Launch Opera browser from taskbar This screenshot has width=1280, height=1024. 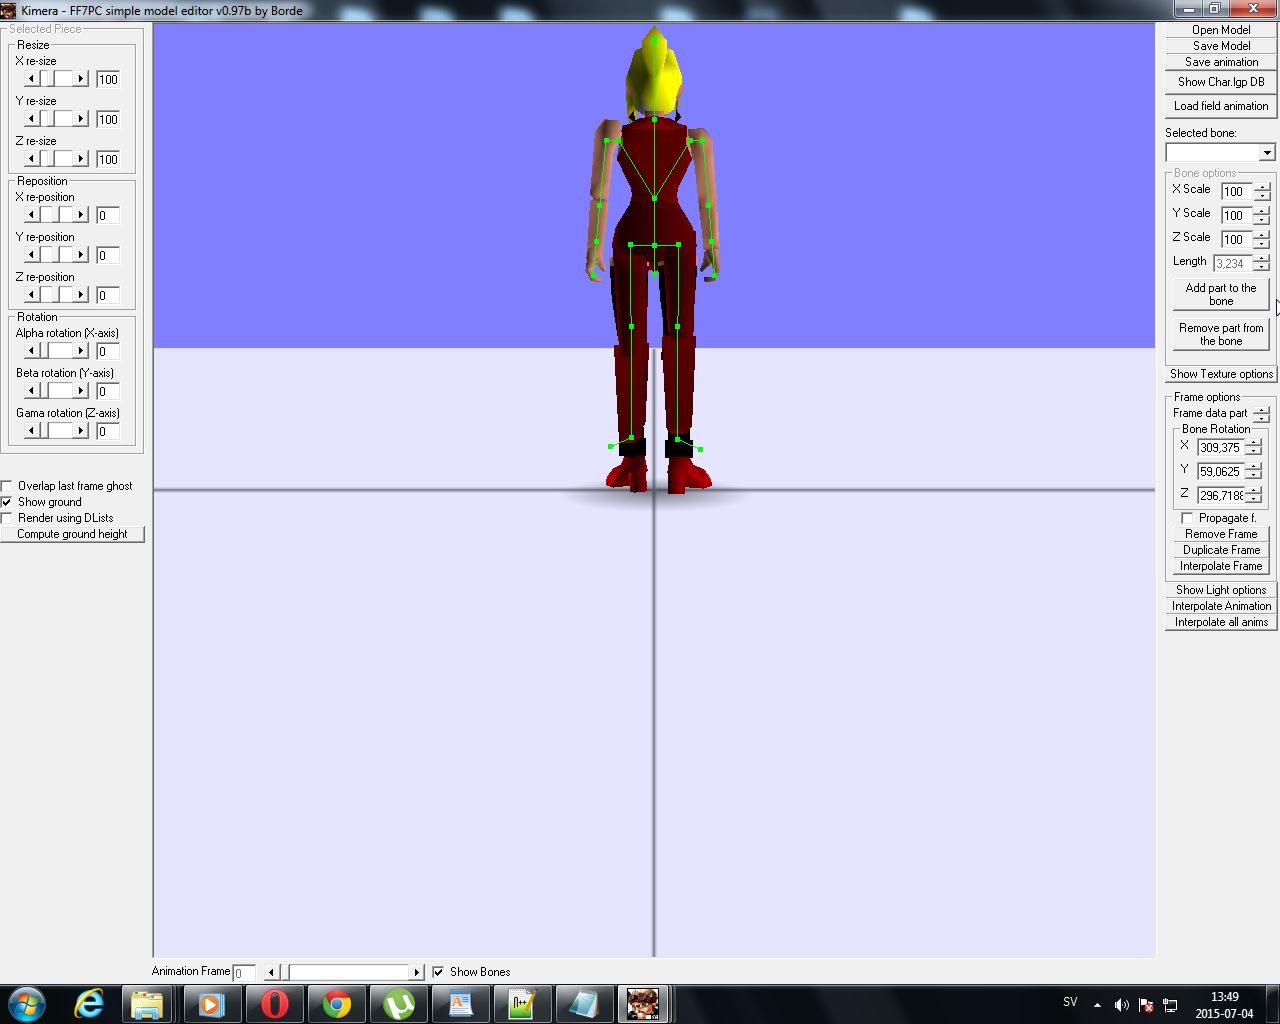pyautogui.click(x=274, y=1003)
